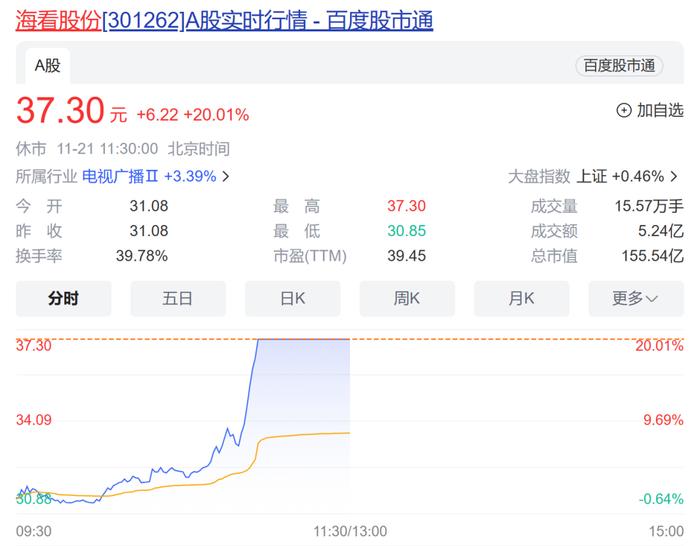Click the 换手率 value 39.78%

pos(142,256)
